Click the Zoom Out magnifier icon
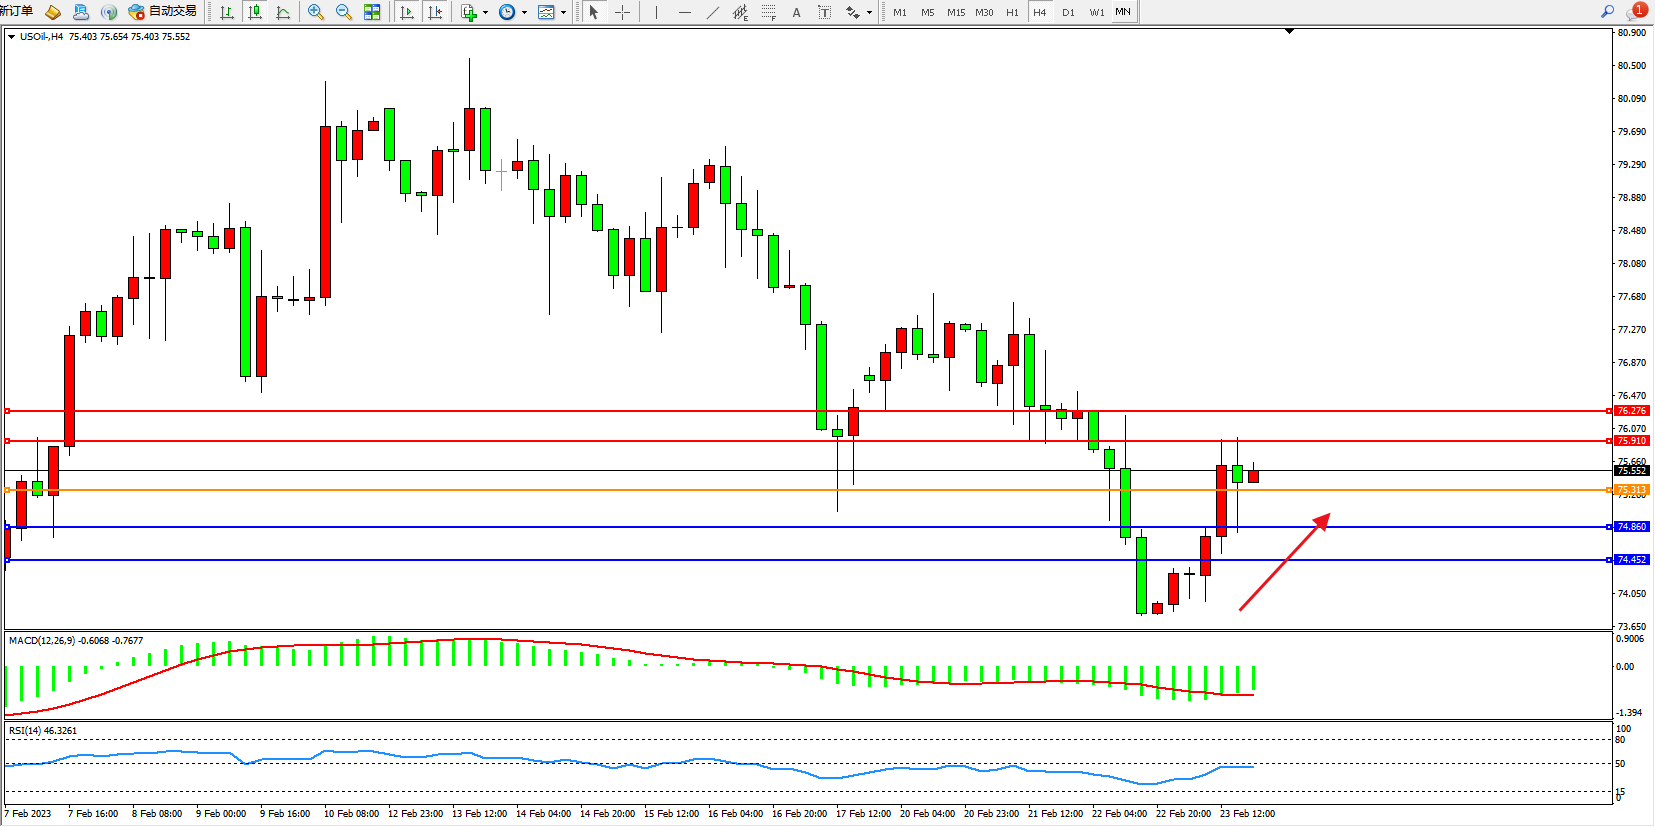This screenshot has height=827, width=1655. pos(344,12)
